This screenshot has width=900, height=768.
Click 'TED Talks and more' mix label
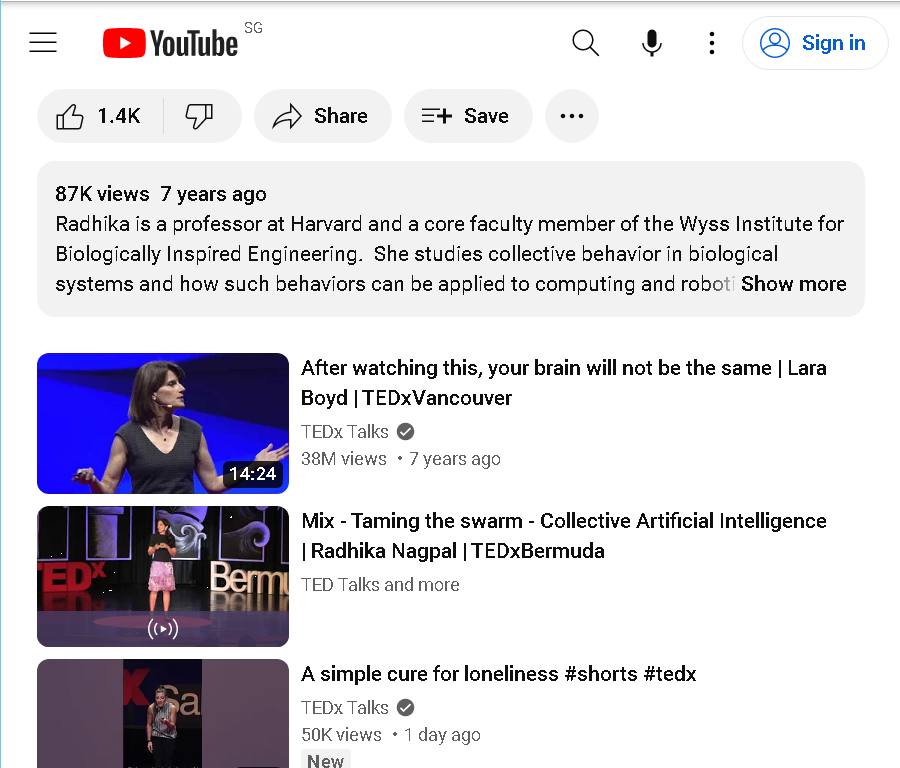pos(380,584)
